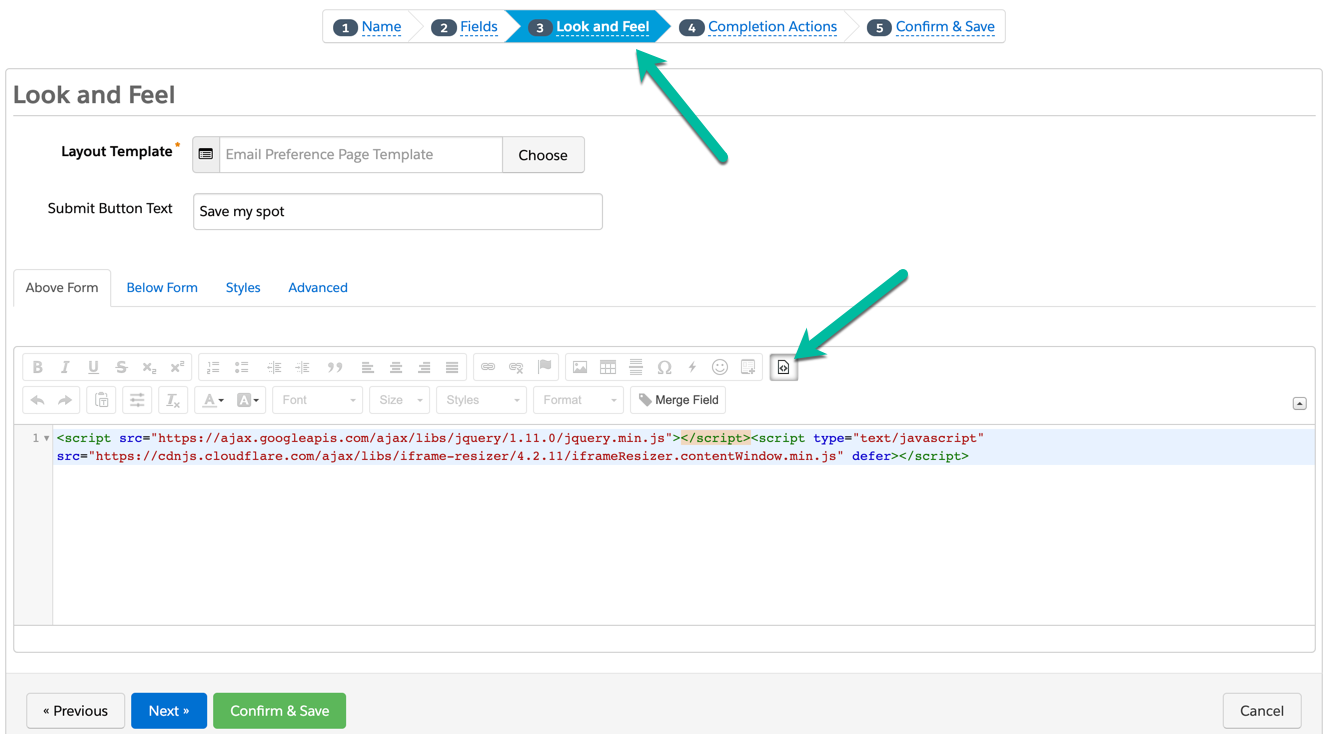1330x734 pixels.
Task: Click the block quote icon
Action: [x=335, y=368]
